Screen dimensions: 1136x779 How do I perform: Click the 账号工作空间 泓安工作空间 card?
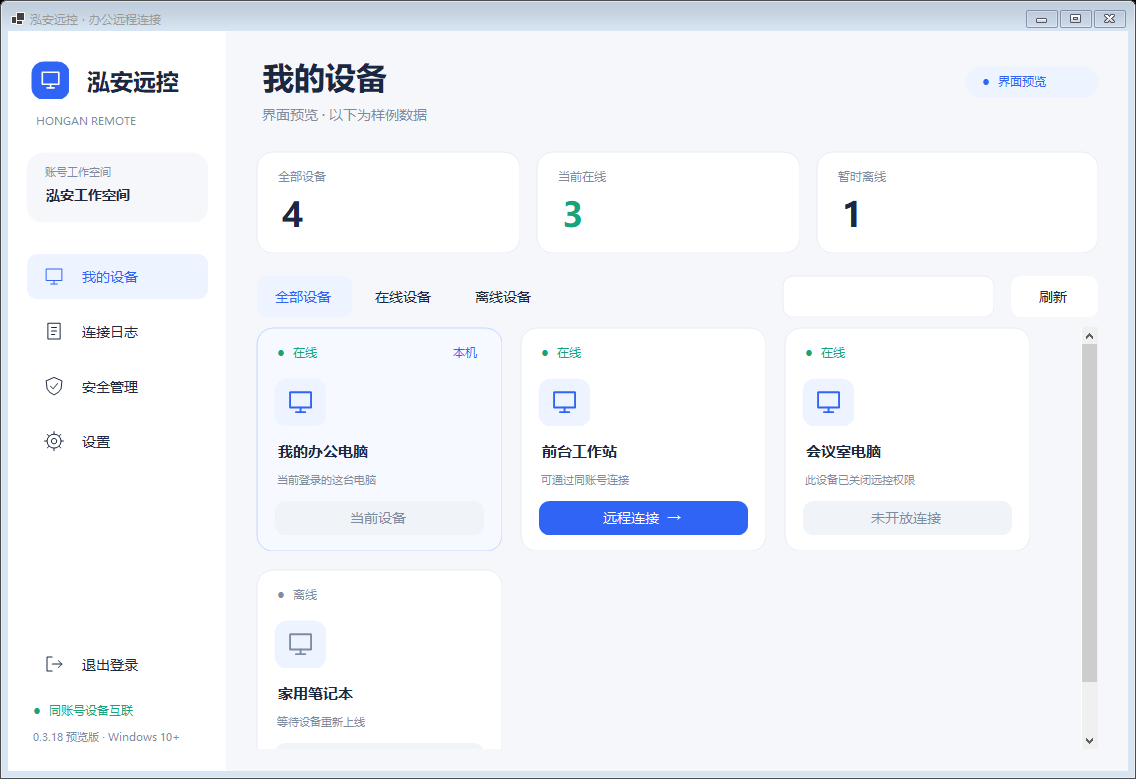(x=117, y=187)
